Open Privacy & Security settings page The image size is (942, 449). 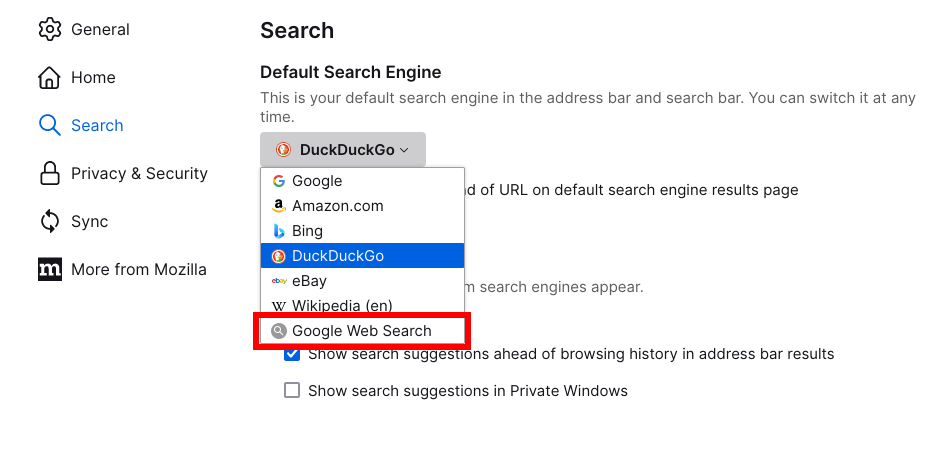139,174
